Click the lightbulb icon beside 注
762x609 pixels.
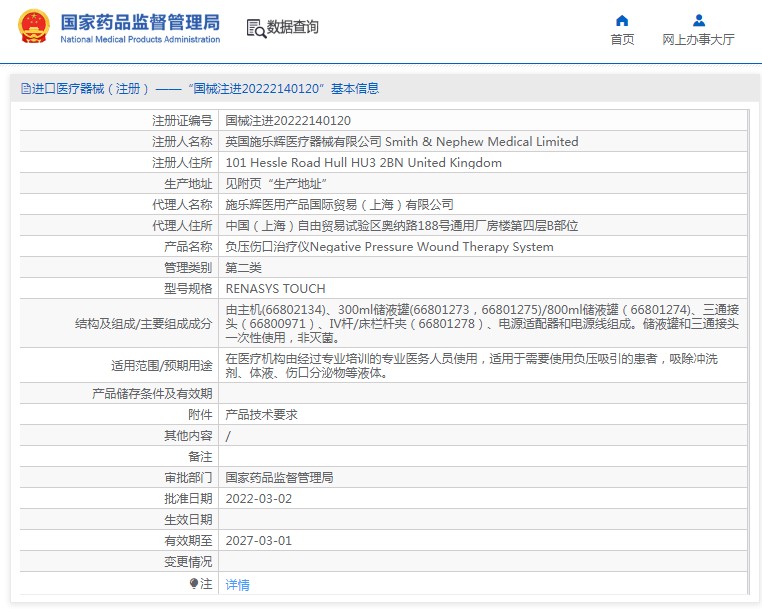[194, 583]
